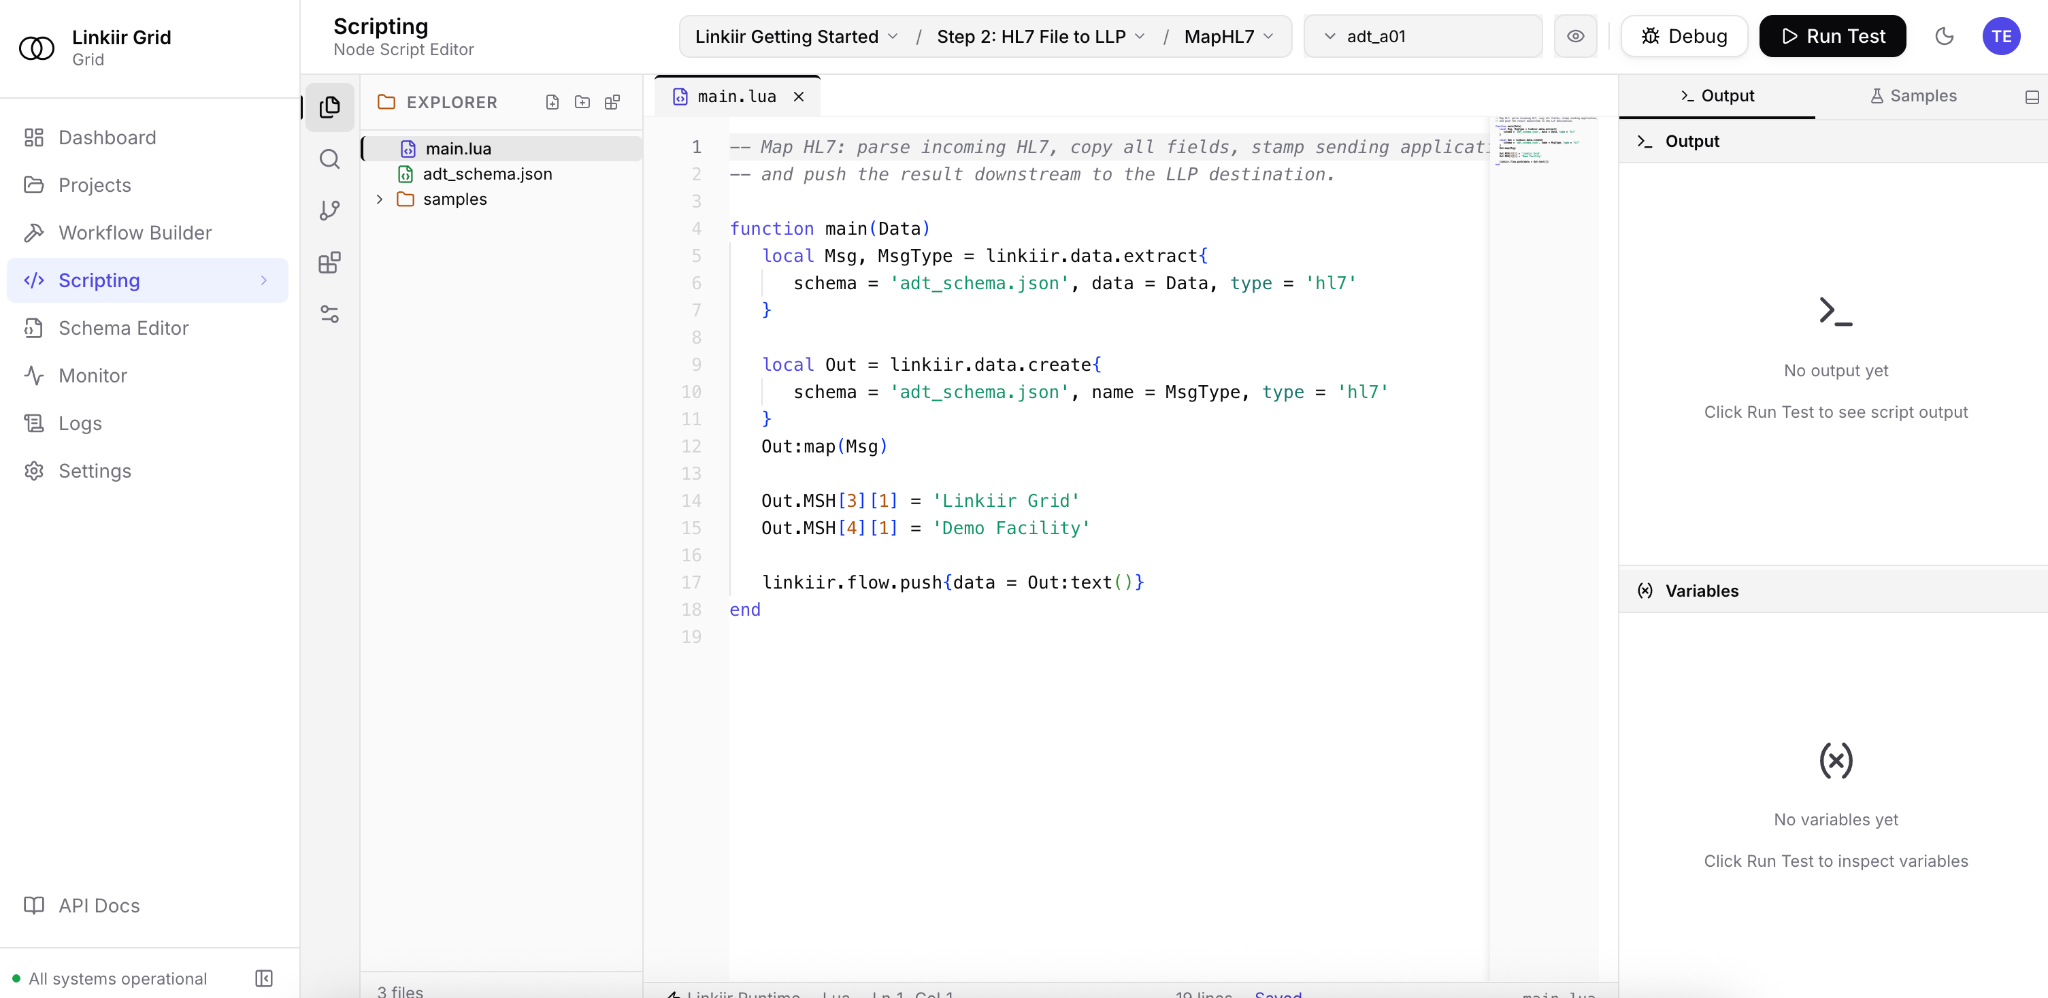Click the Output section header
The height and width of the screenshot is (998, 2048).
pyautogui.click(x=1834, y=142)
